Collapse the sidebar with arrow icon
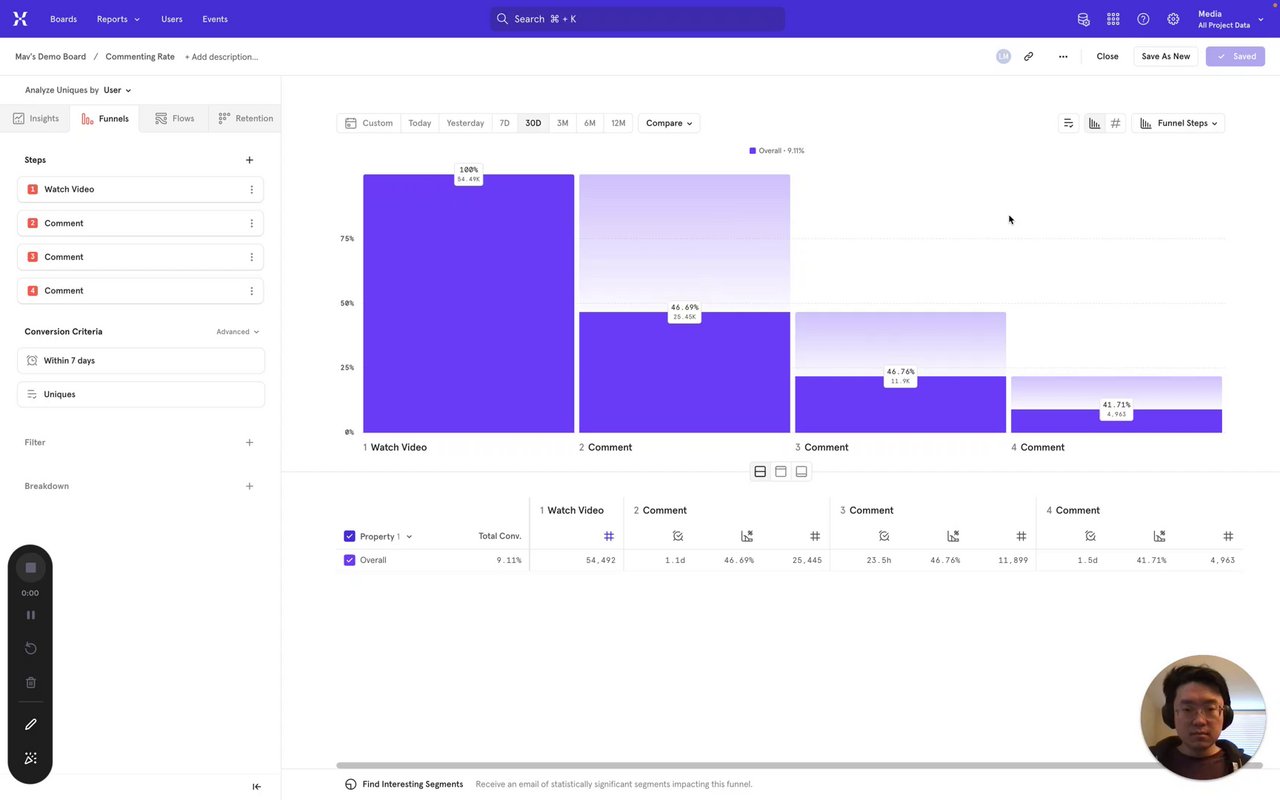Image resolution: width=1280 pixels, height=800 pixels. tap(256, 787)
